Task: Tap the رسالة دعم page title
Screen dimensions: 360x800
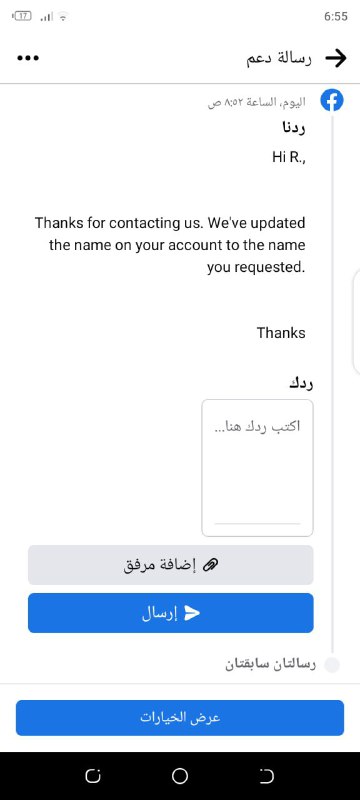Action: tap(279, 58)
